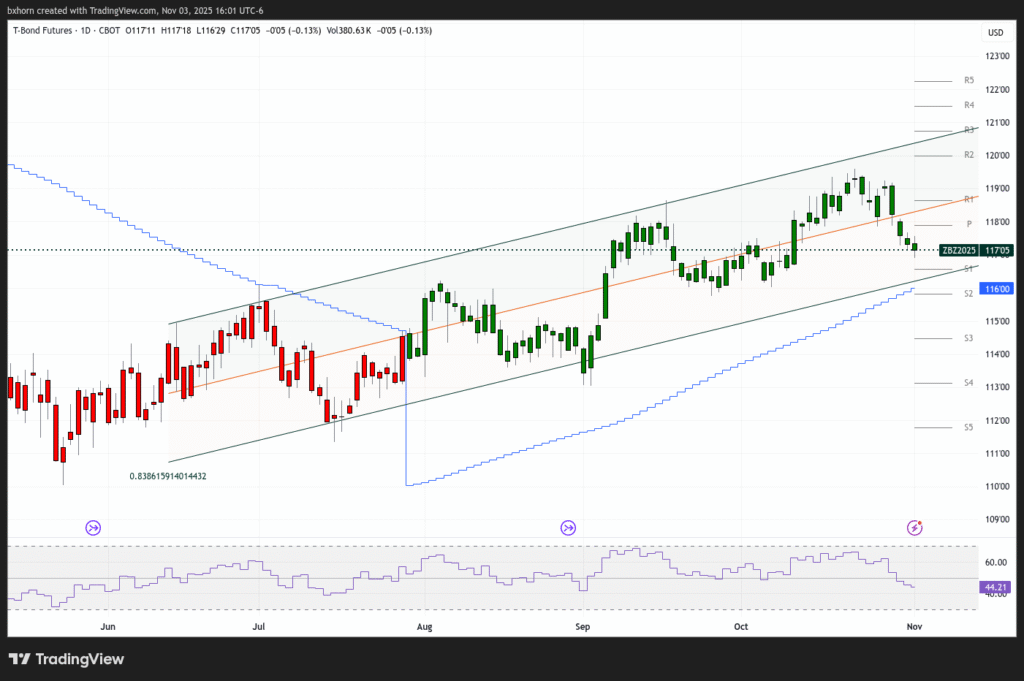Screen dimensions: 1024x681
Task: Click the contract rollover icon above Jun
Action: [x=93, y=527]
